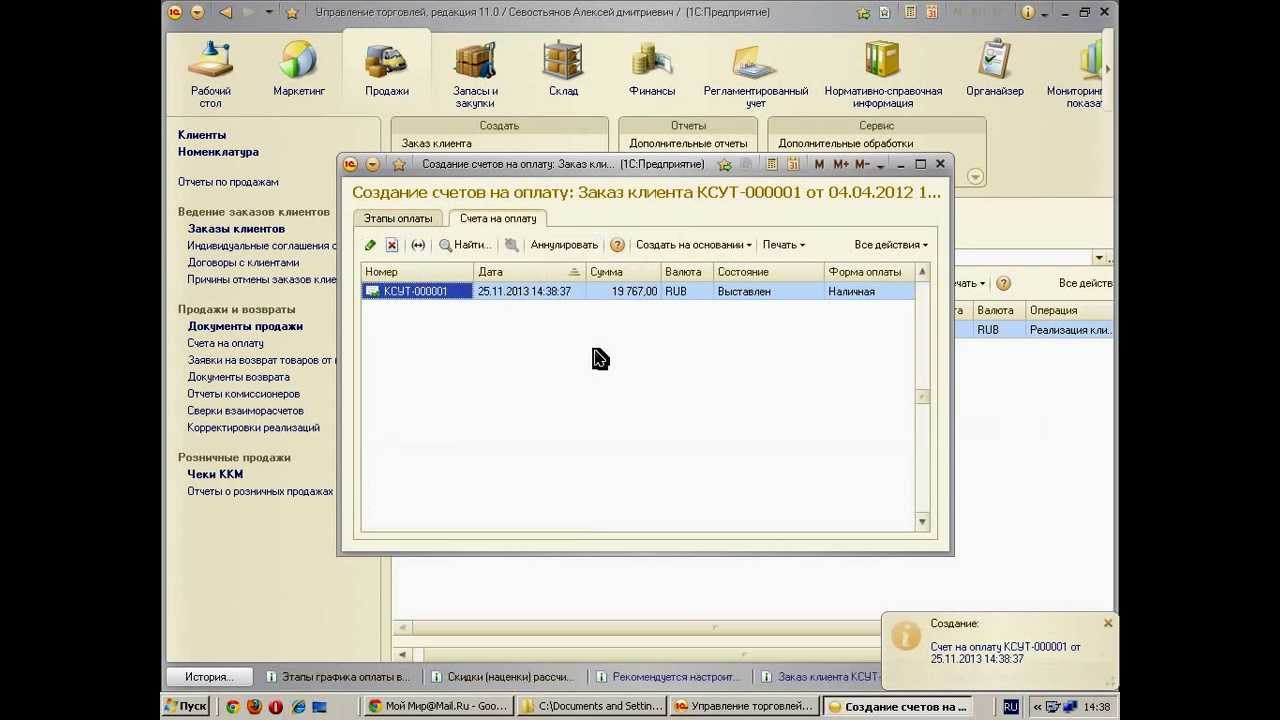This screenshot has height=720, width=1280.
Task: Open Заказы клиентов in sidebar
Action: 236,229
